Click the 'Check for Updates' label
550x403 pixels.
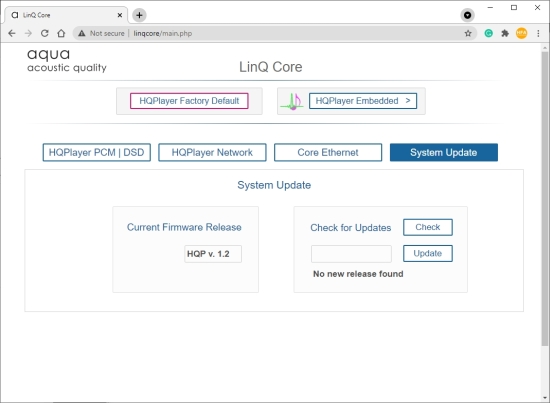(351, 228)
